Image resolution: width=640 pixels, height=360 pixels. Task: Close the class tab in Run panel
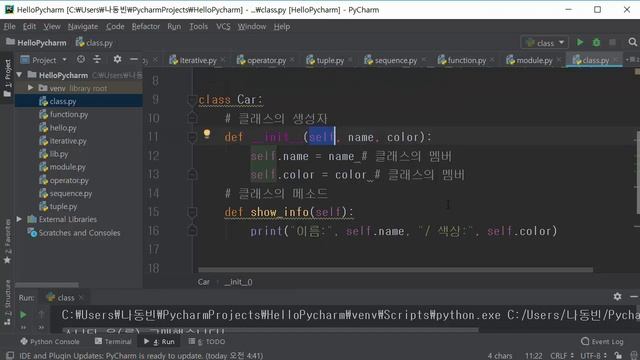point(81,298)
